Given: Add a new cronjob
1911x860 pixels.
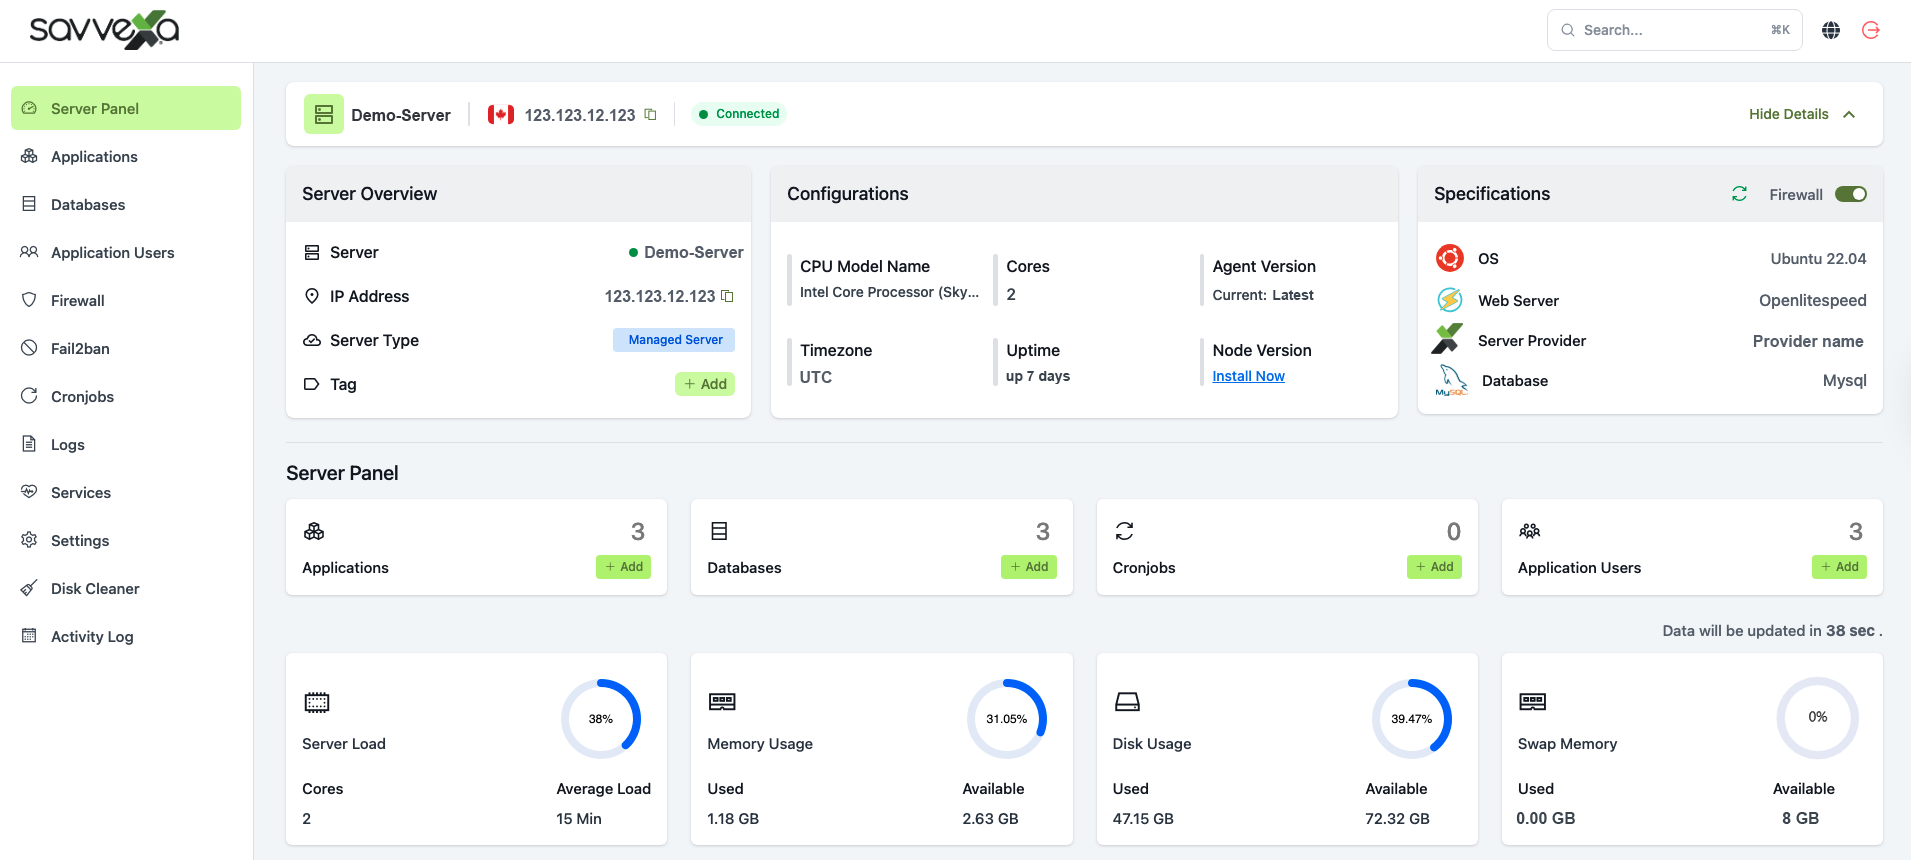Looking at the screenshot, I should point(1434,567).
